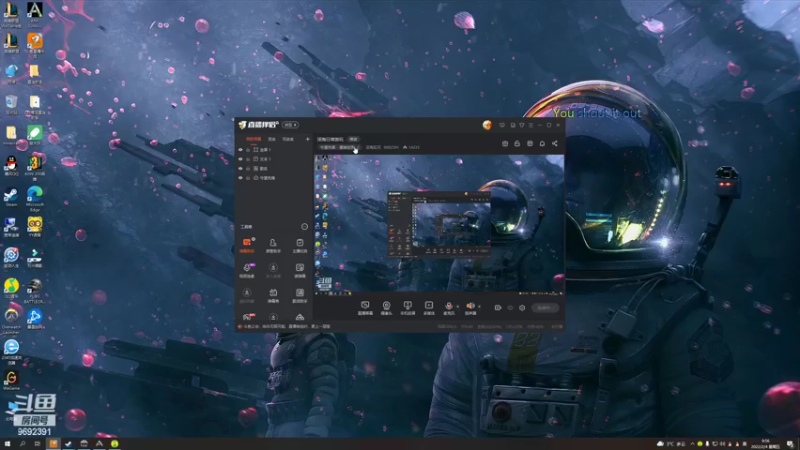Open the rightmost tool in toolbox second row
This screenshot has height=450, width=800.
299,270
